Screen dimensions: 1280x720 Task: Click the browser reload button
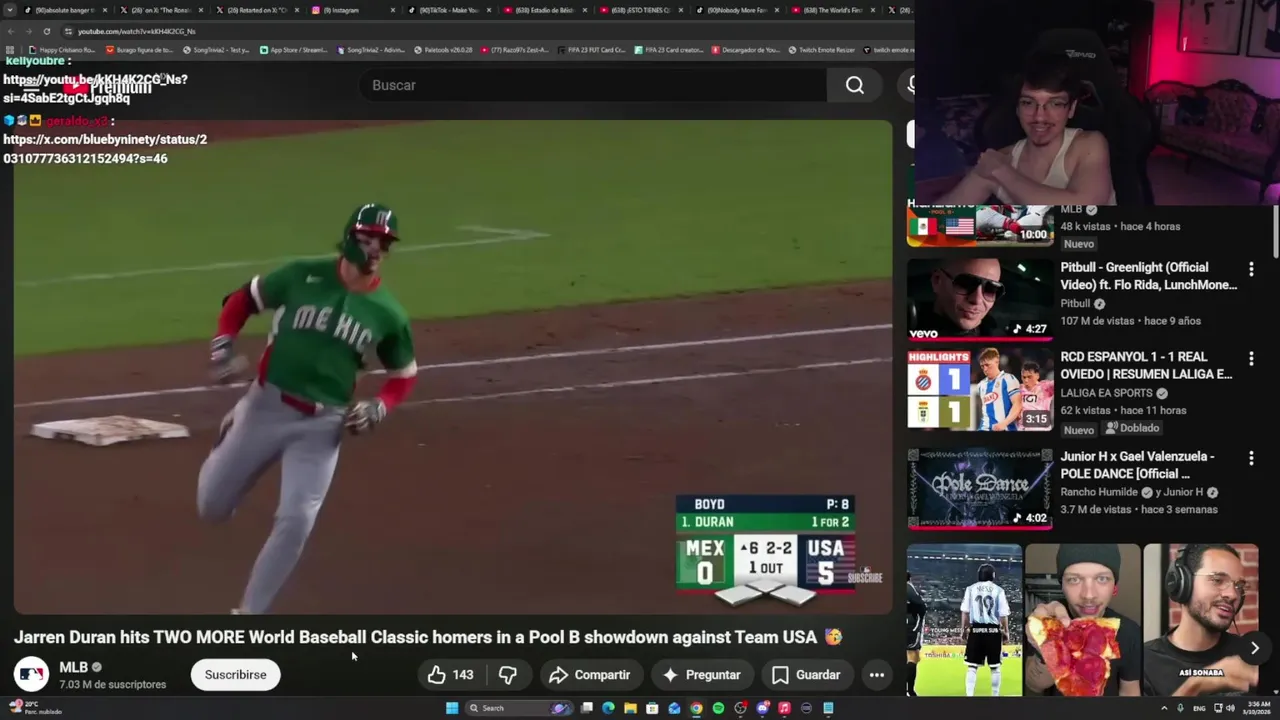coord(46,31)
